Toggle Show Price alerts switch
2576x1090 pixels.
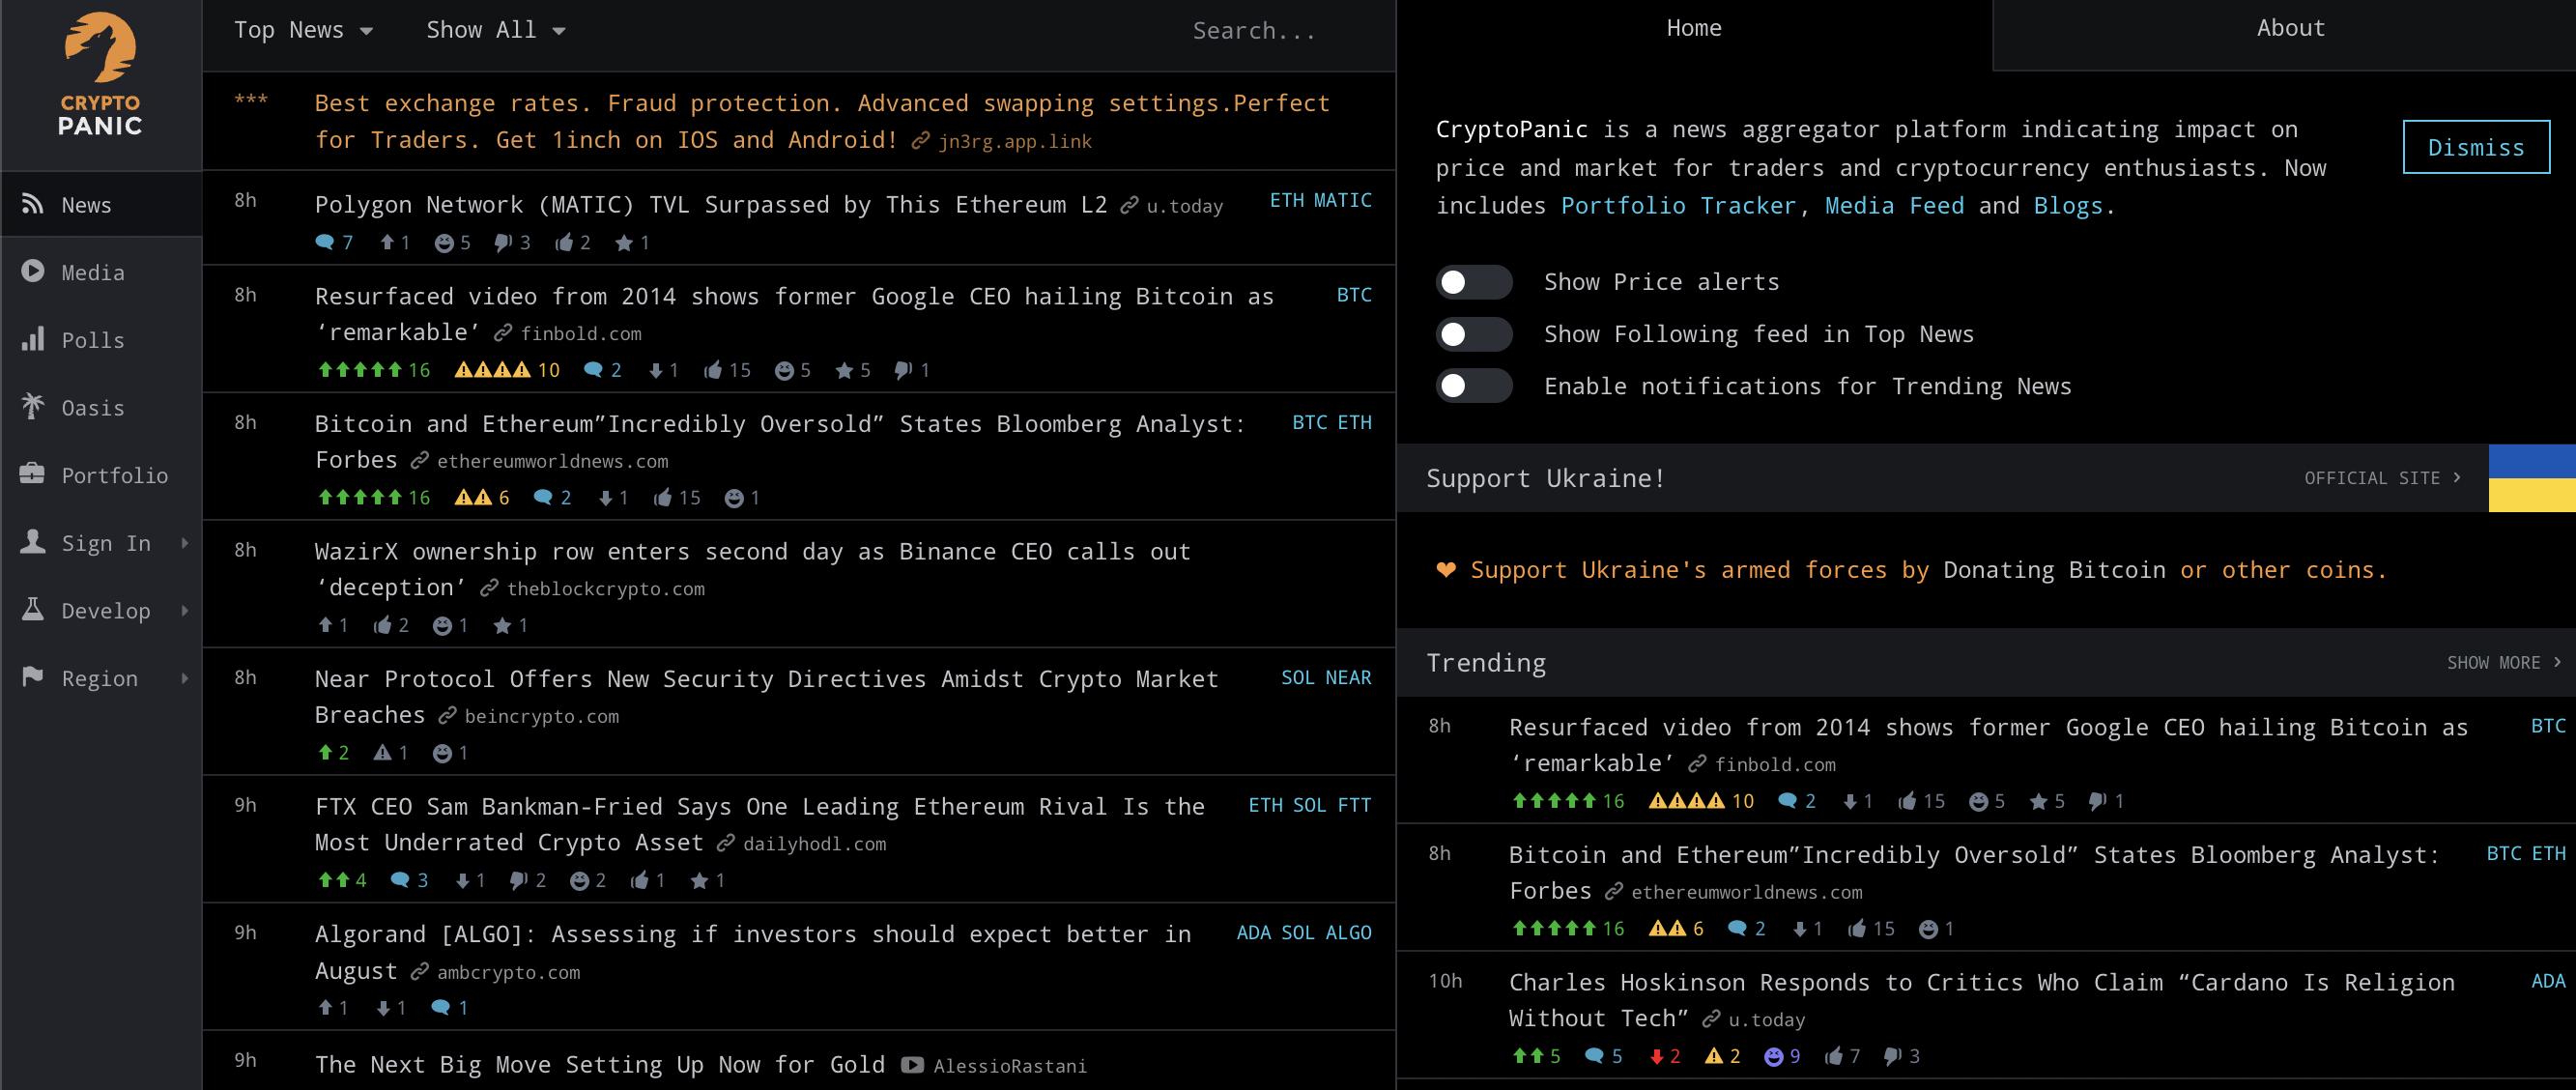(1474, 282)
